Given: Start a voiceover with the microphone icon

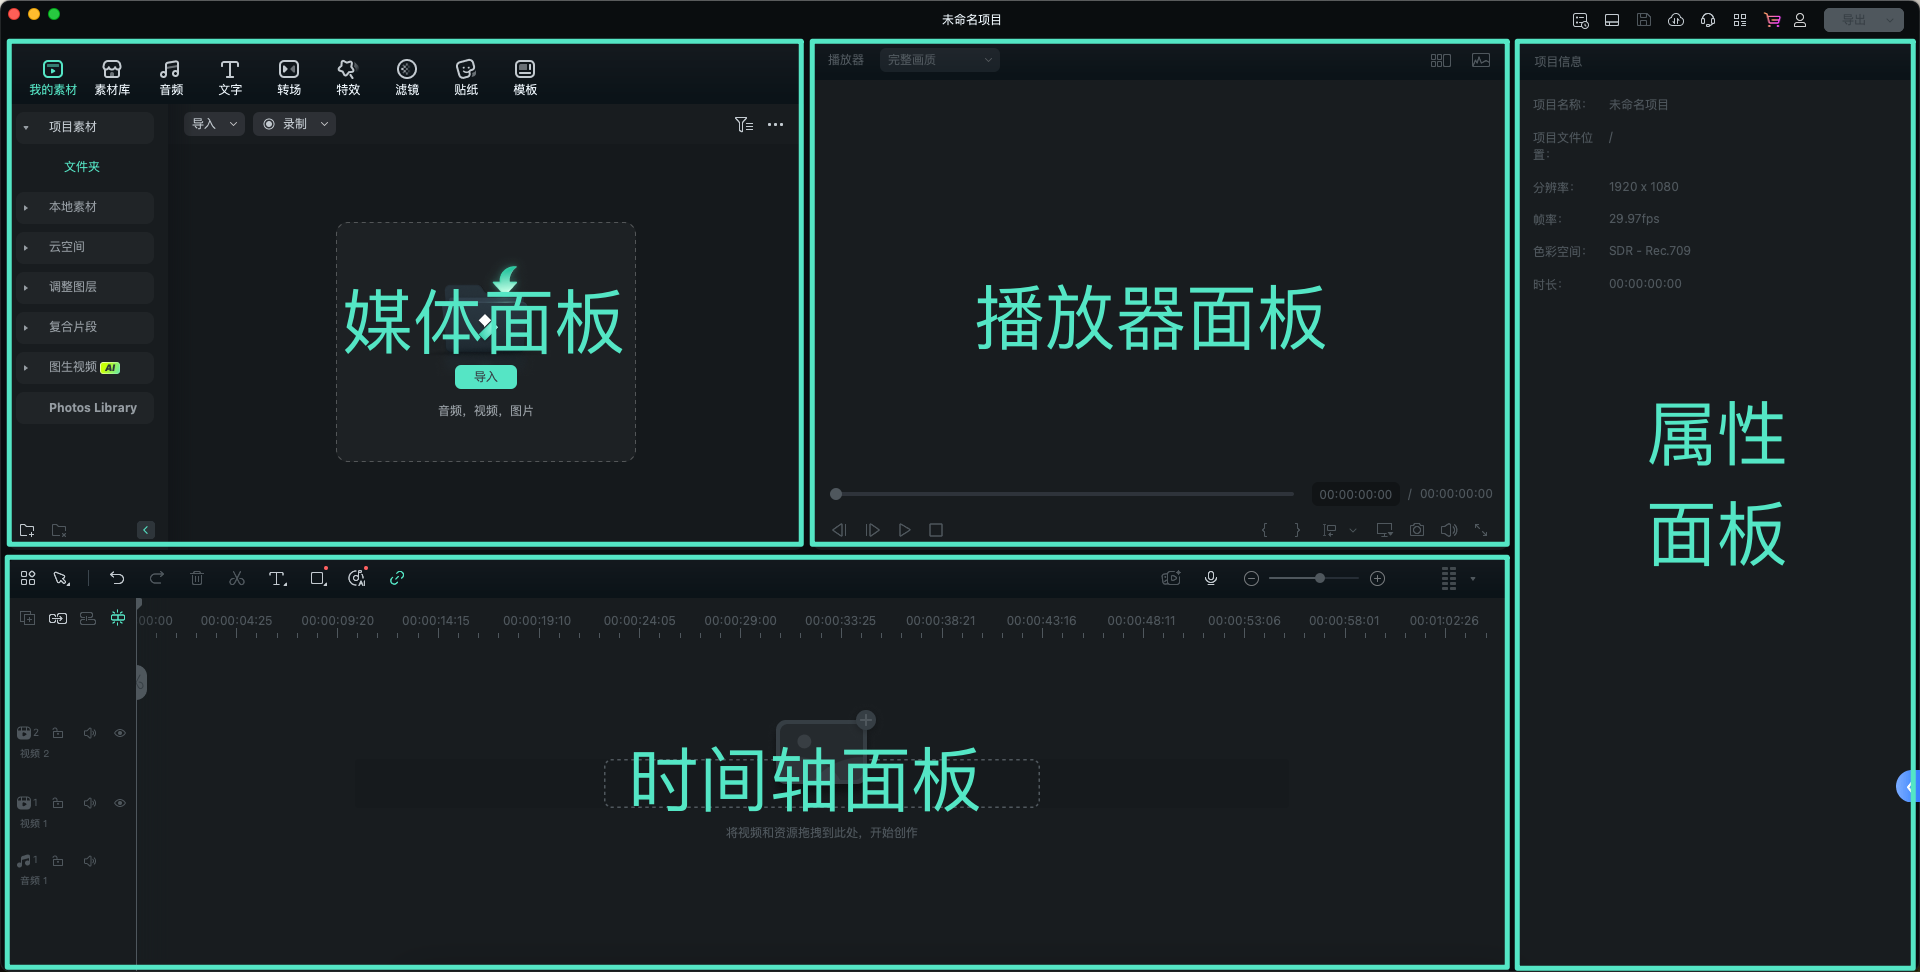Looking at the screenshot, I should [1211, 578].
